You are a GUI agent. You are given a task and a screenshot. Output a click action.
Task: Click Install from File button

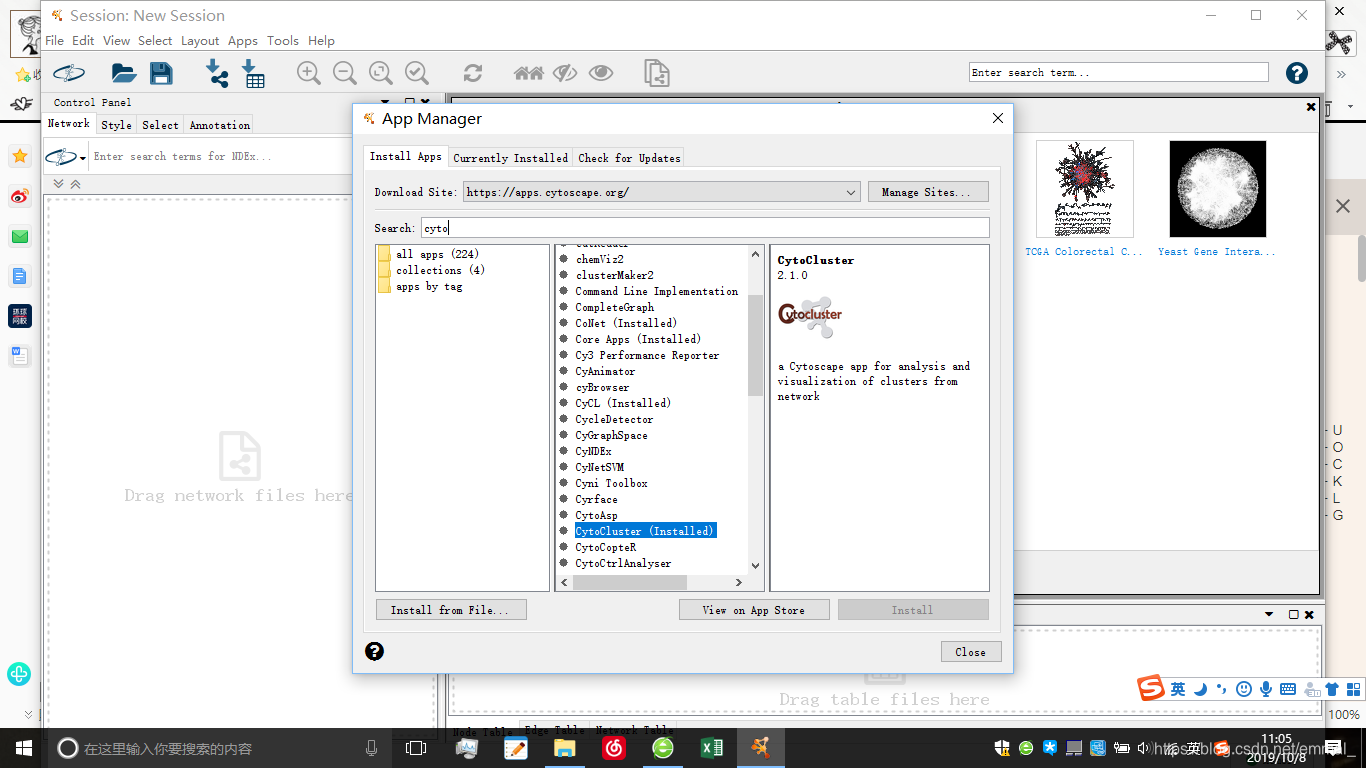click(x=451, y=610)
